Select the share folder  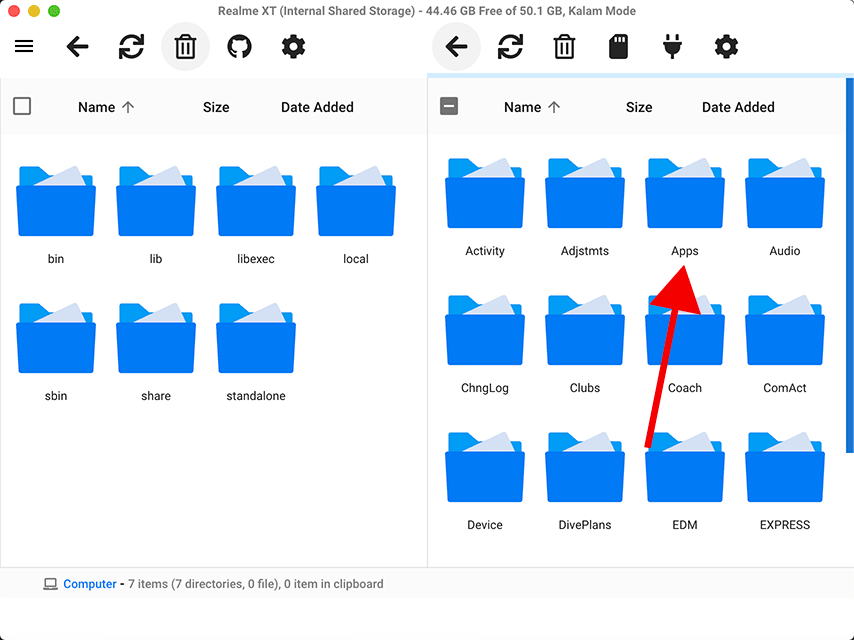click(x=156, y=352)
